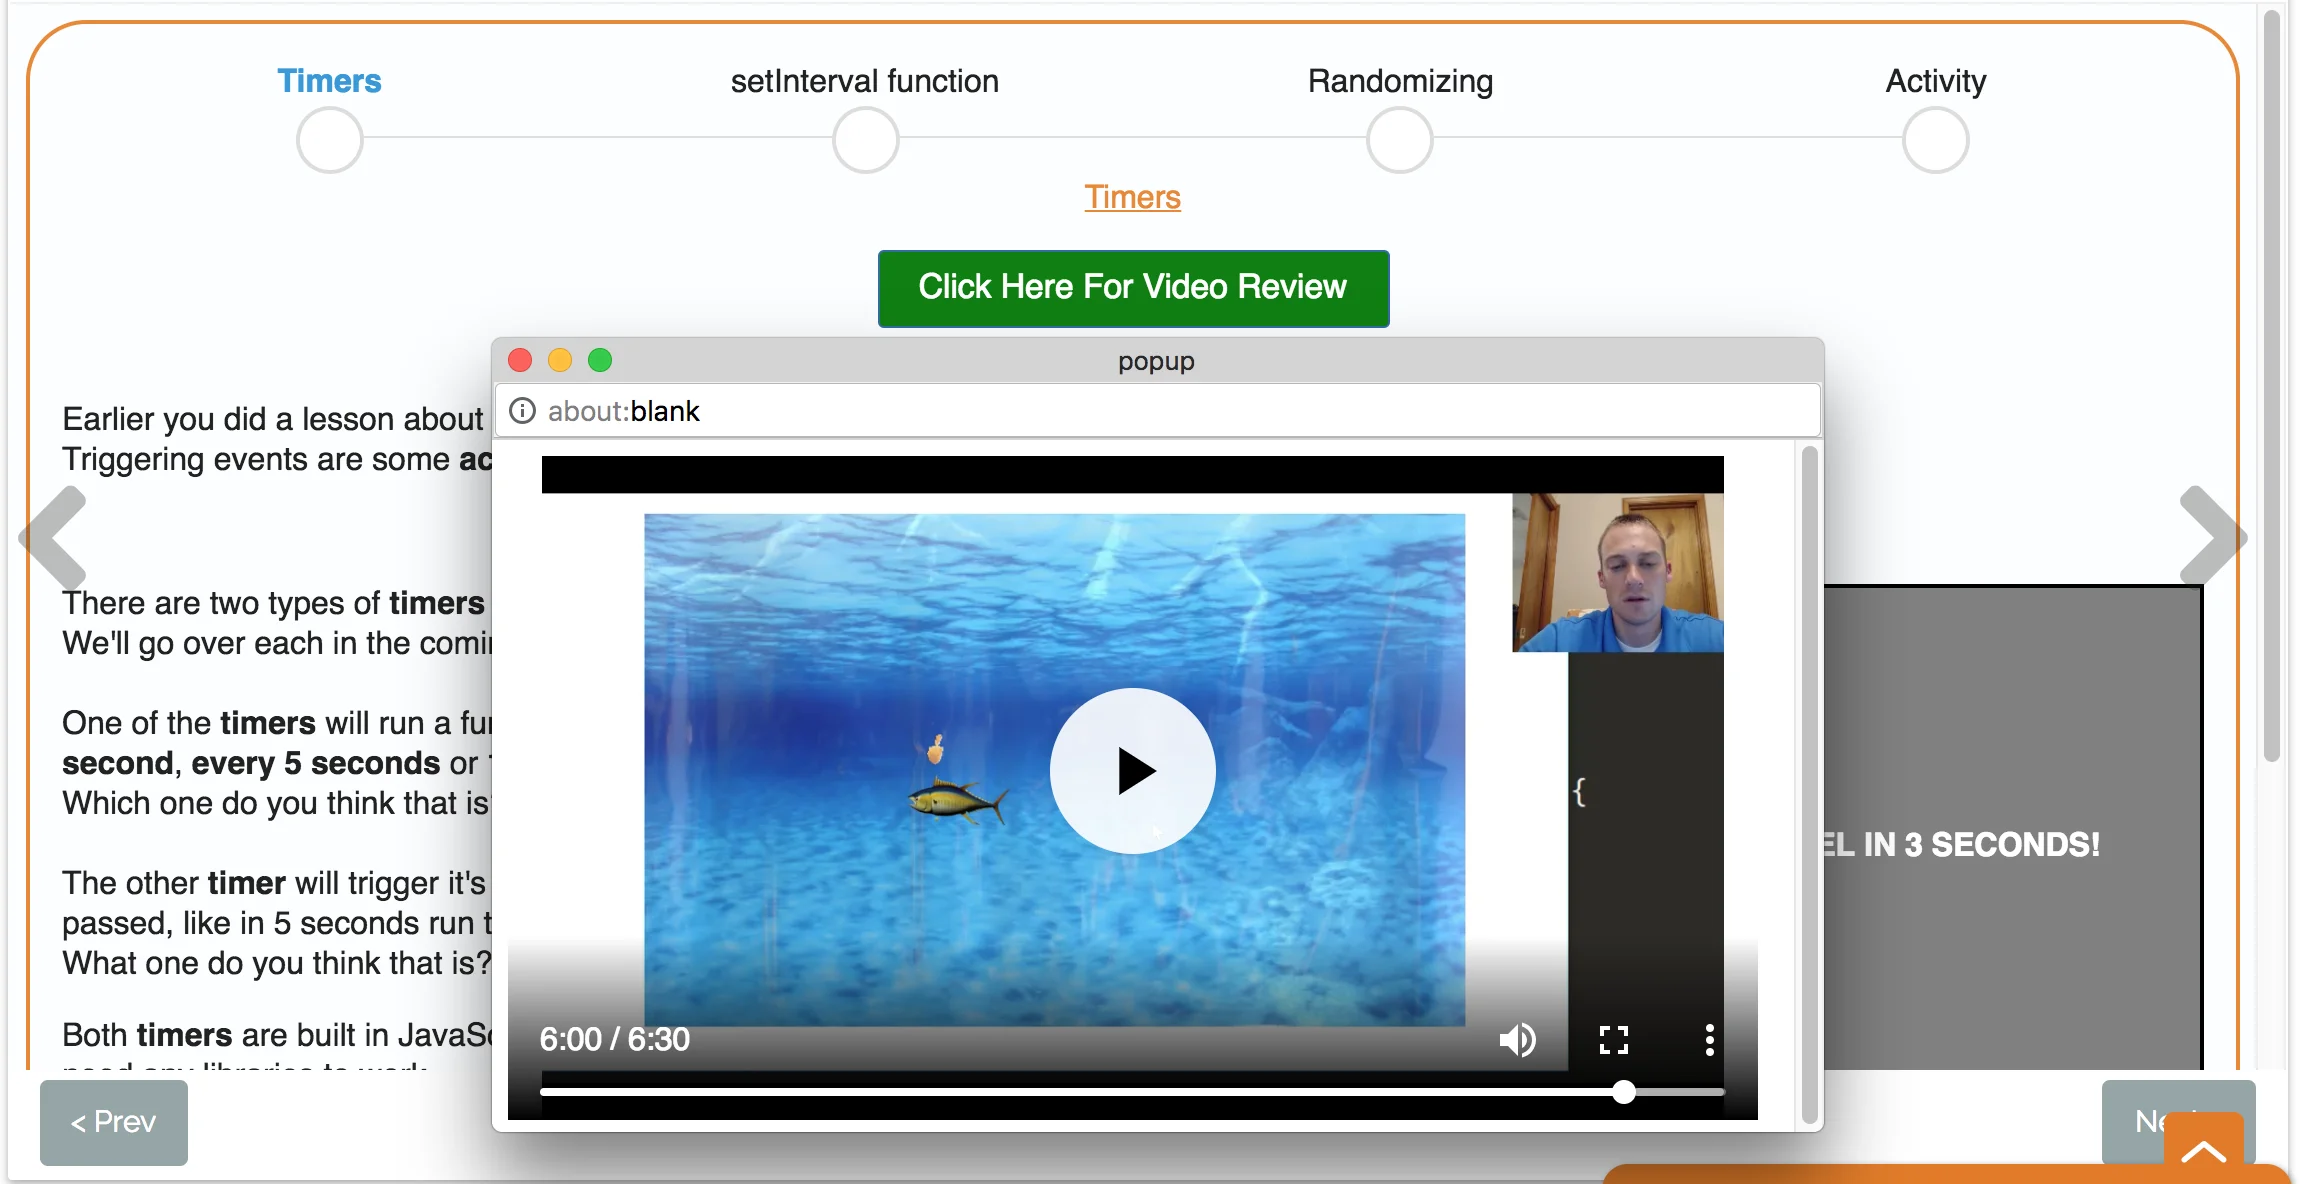Enter fullscreen mode for the video
The width and height of the screenshot is (2302, 1184).
[x=1613, y=1040]
